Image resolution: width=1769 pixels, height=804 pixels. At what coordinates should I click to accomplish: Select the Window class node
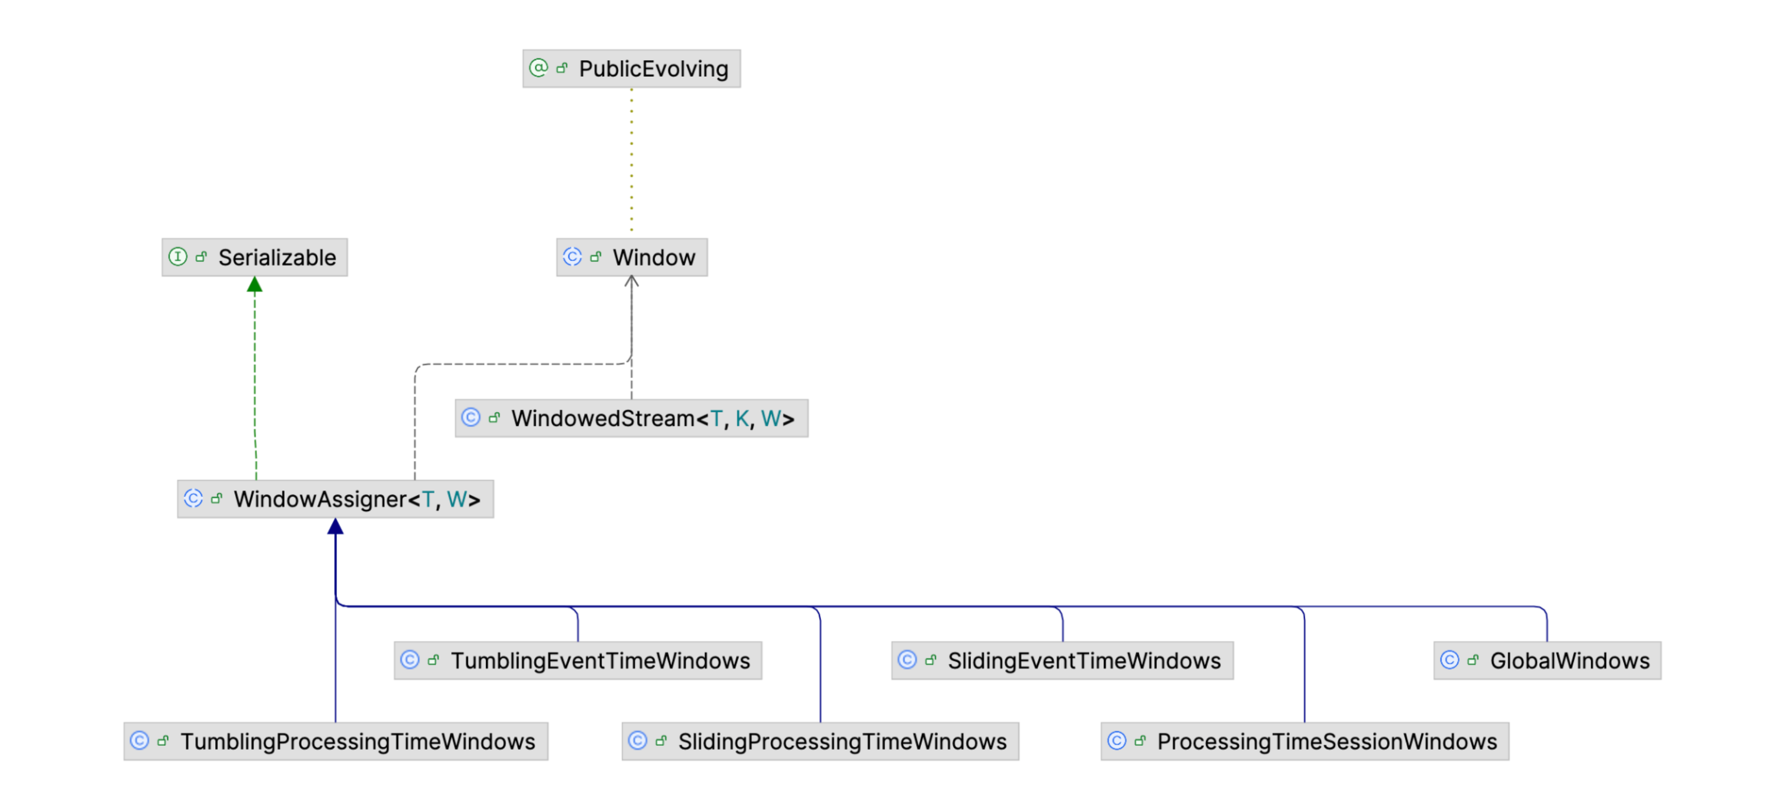click(x=632, y=257)
